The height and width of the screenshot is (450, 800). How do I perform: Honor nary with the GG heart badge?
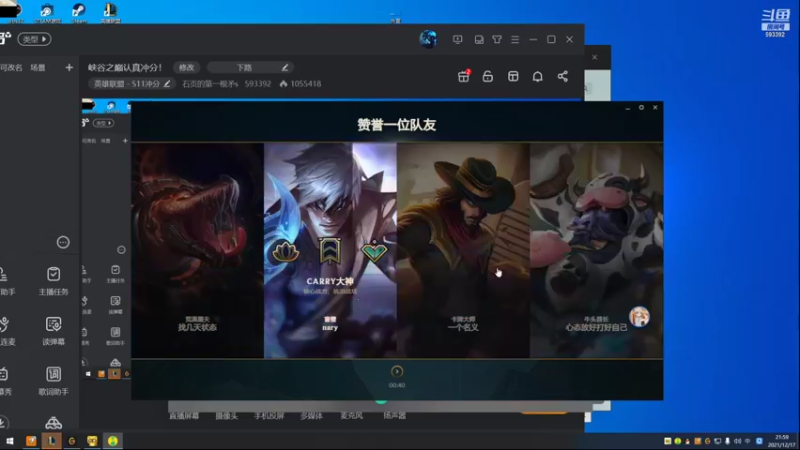(374, 251)
